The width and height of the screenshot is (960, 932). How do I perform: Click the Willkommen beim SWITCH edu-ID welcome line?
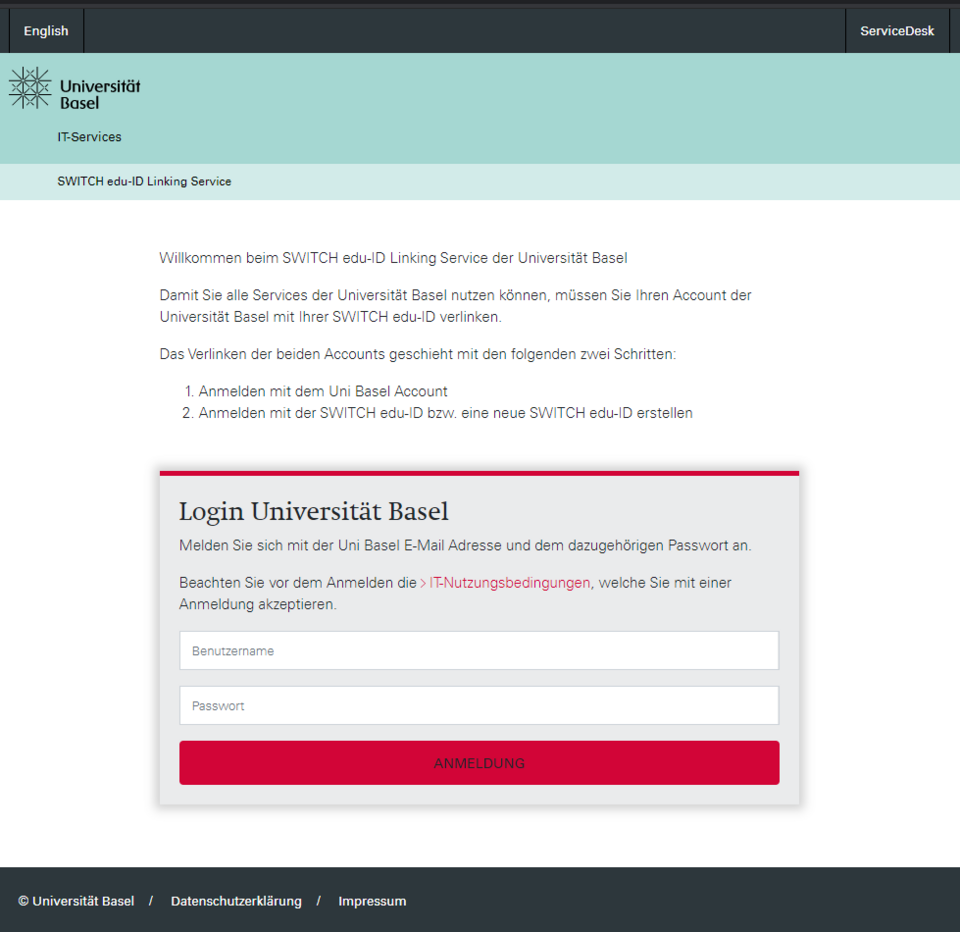point(393,258)
